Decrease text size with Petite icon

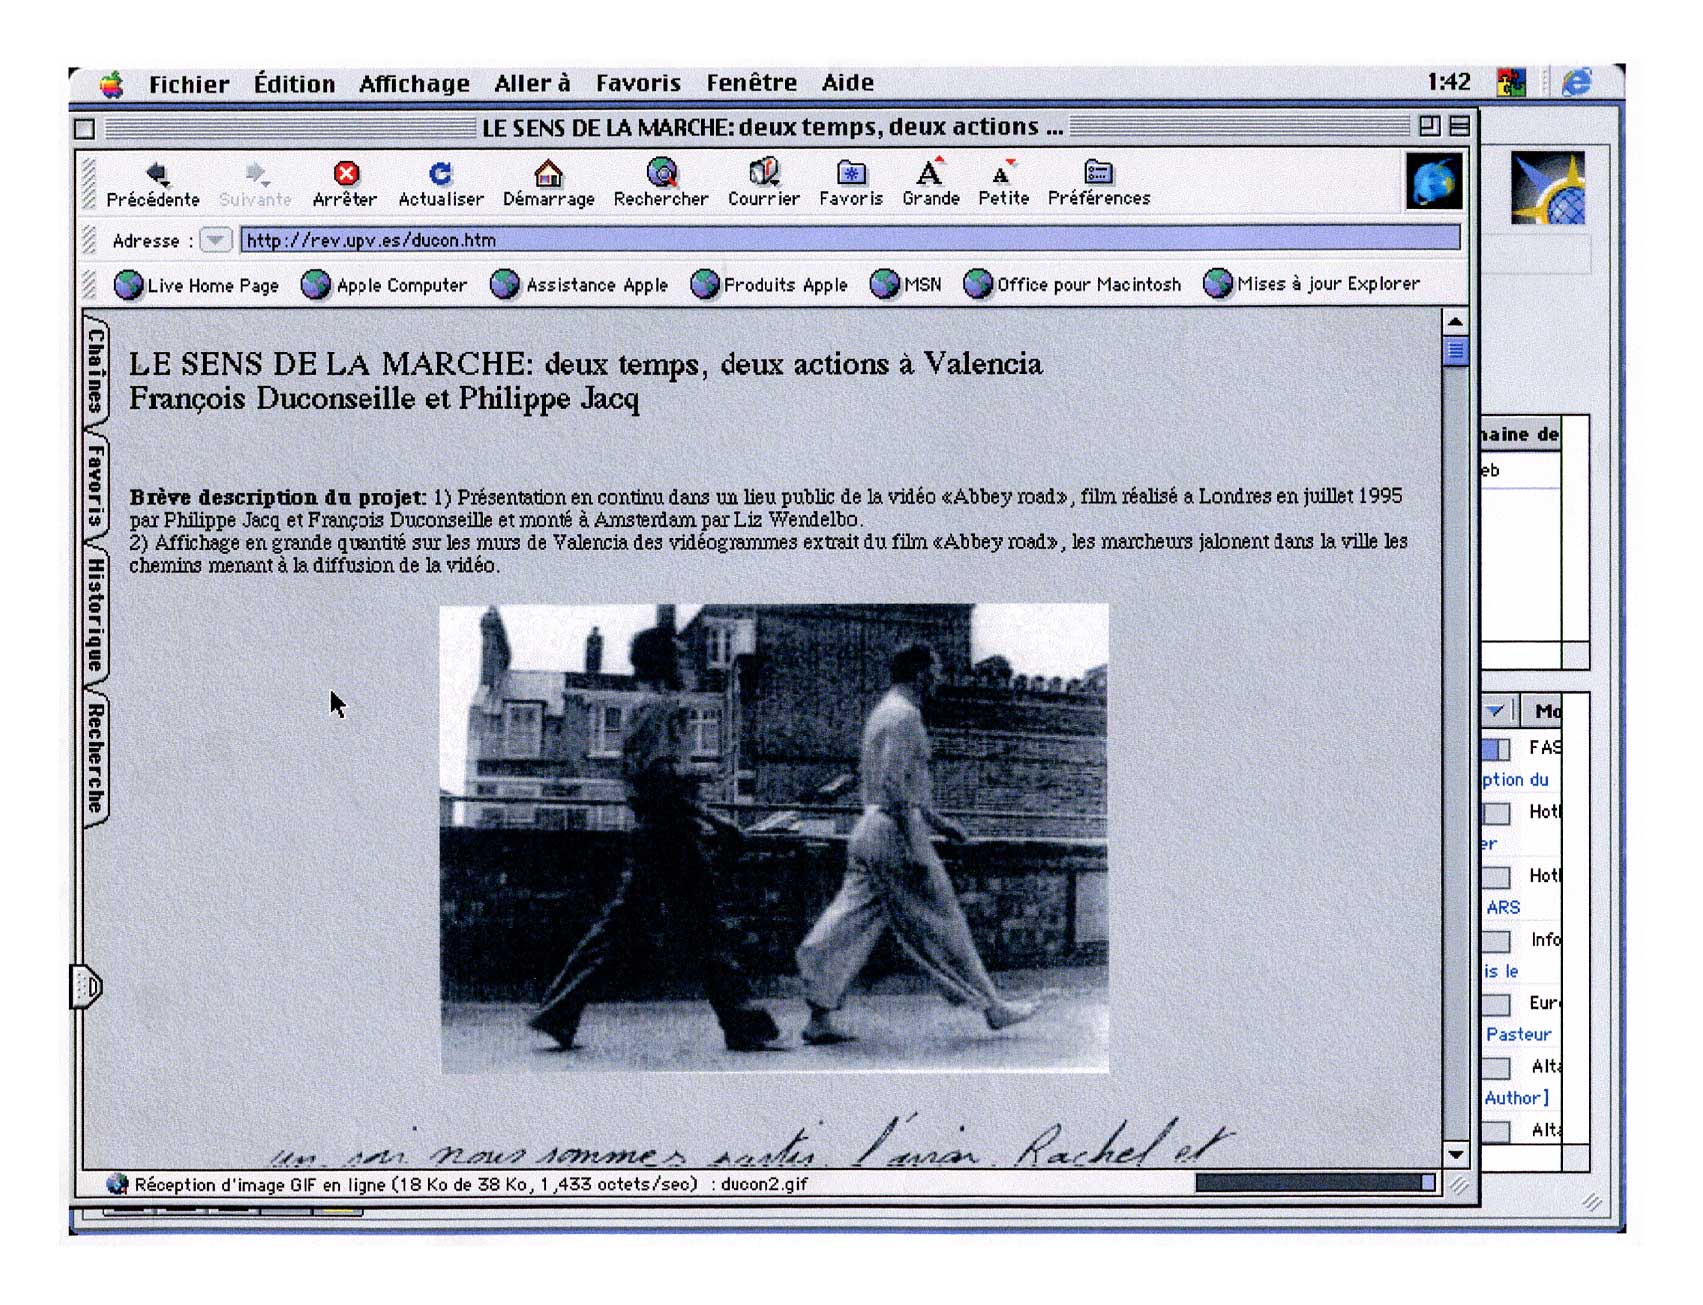[x=1002, y=175]
